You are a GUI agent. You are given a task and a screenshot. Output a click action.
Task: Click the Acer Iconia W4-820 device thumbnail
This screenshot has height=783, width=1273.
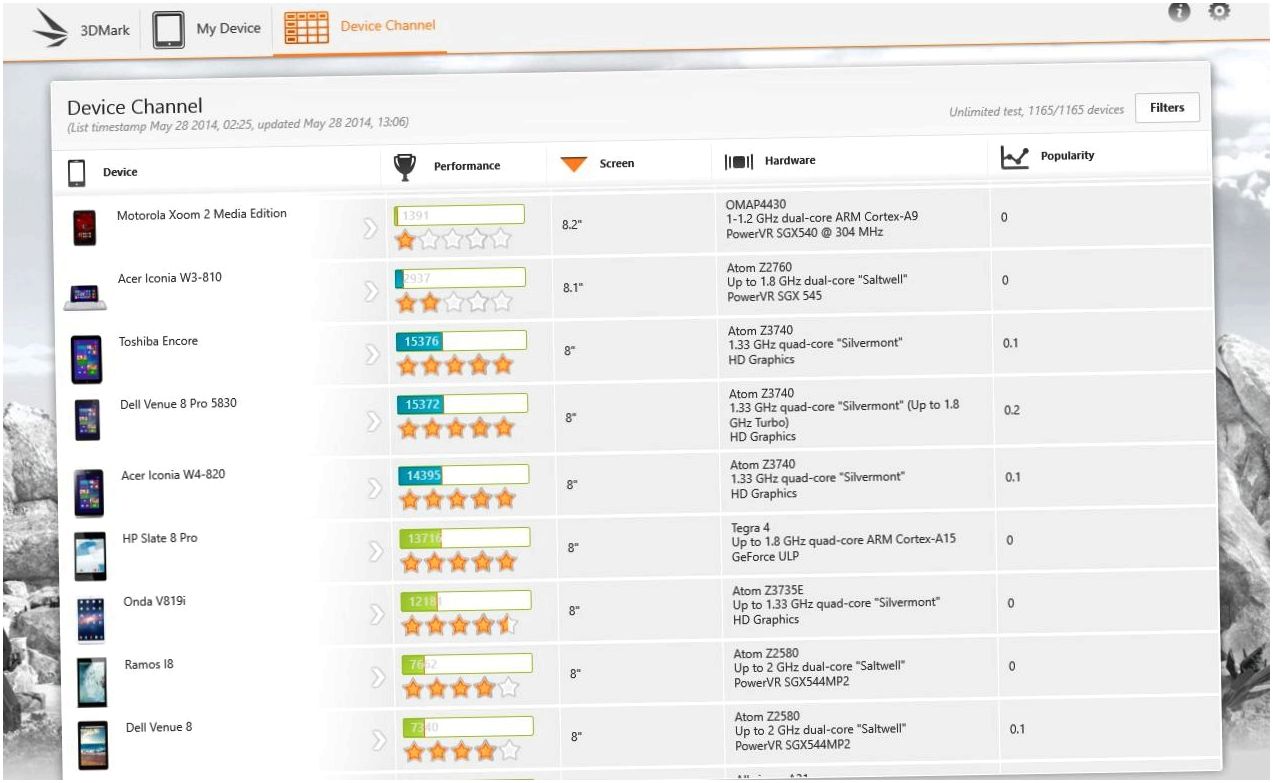pyautogui.click(x=88, y=492)
